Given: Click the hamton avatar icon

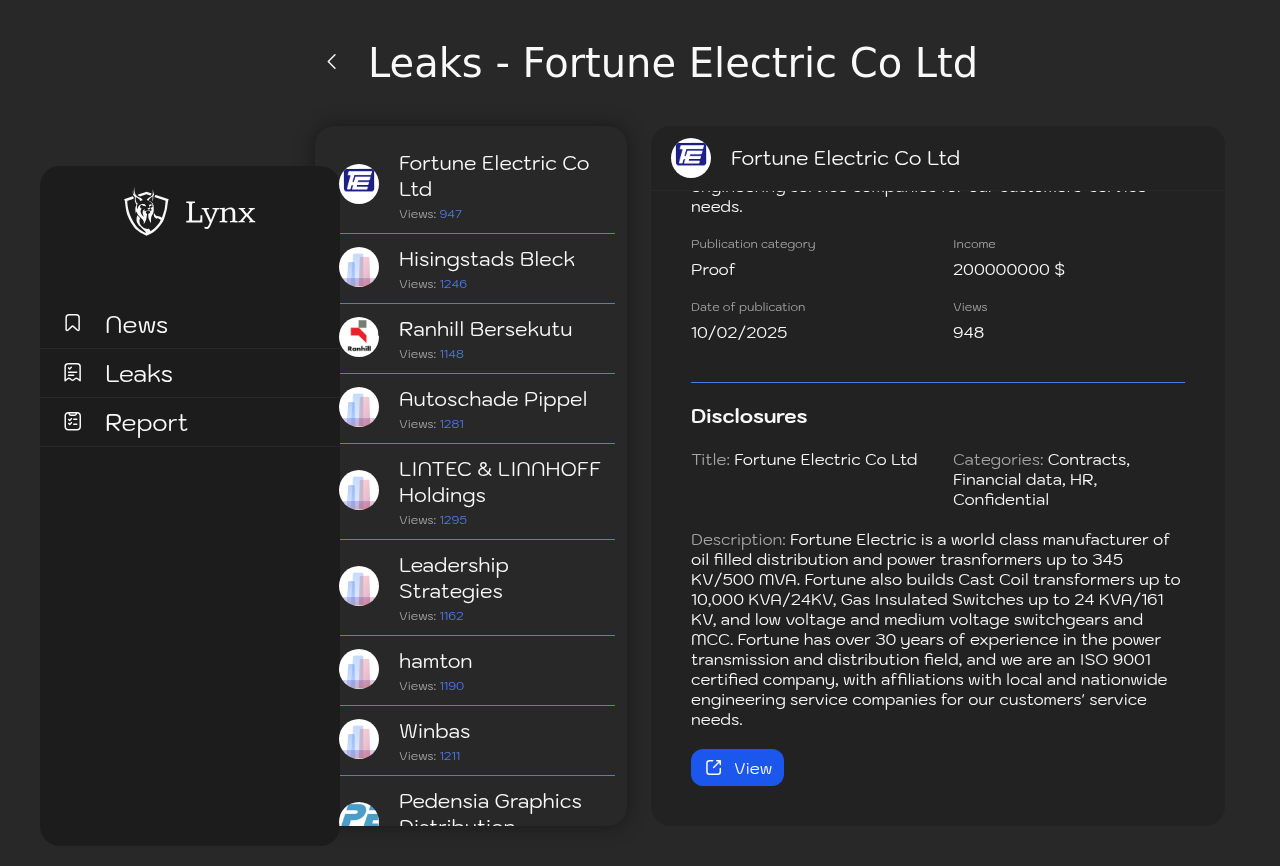Looking at the screenshot, I should point(359,669).
